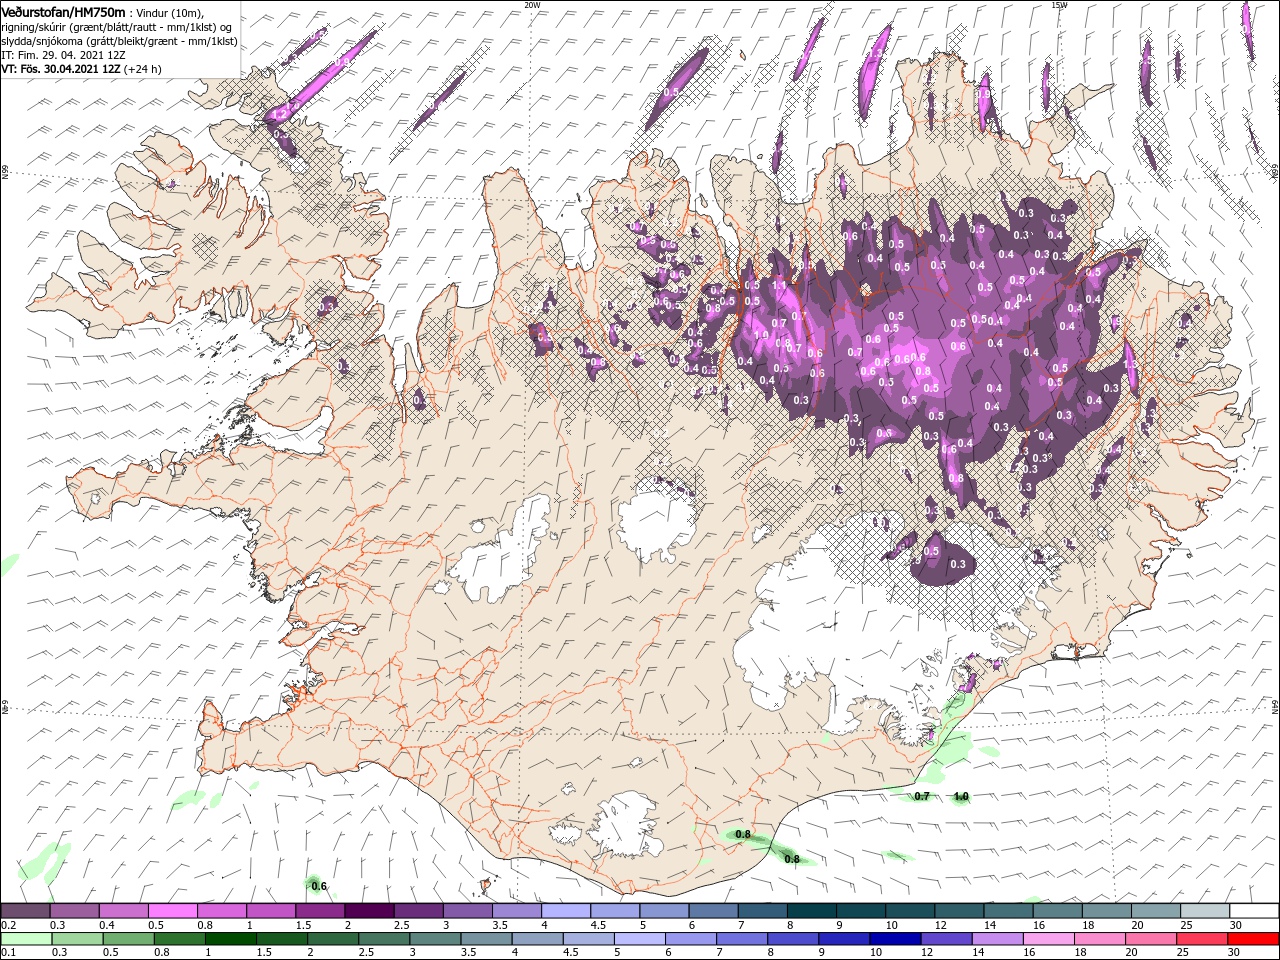Pick the bright pink swatch between 0.5 and 0.8

[172, 911]
